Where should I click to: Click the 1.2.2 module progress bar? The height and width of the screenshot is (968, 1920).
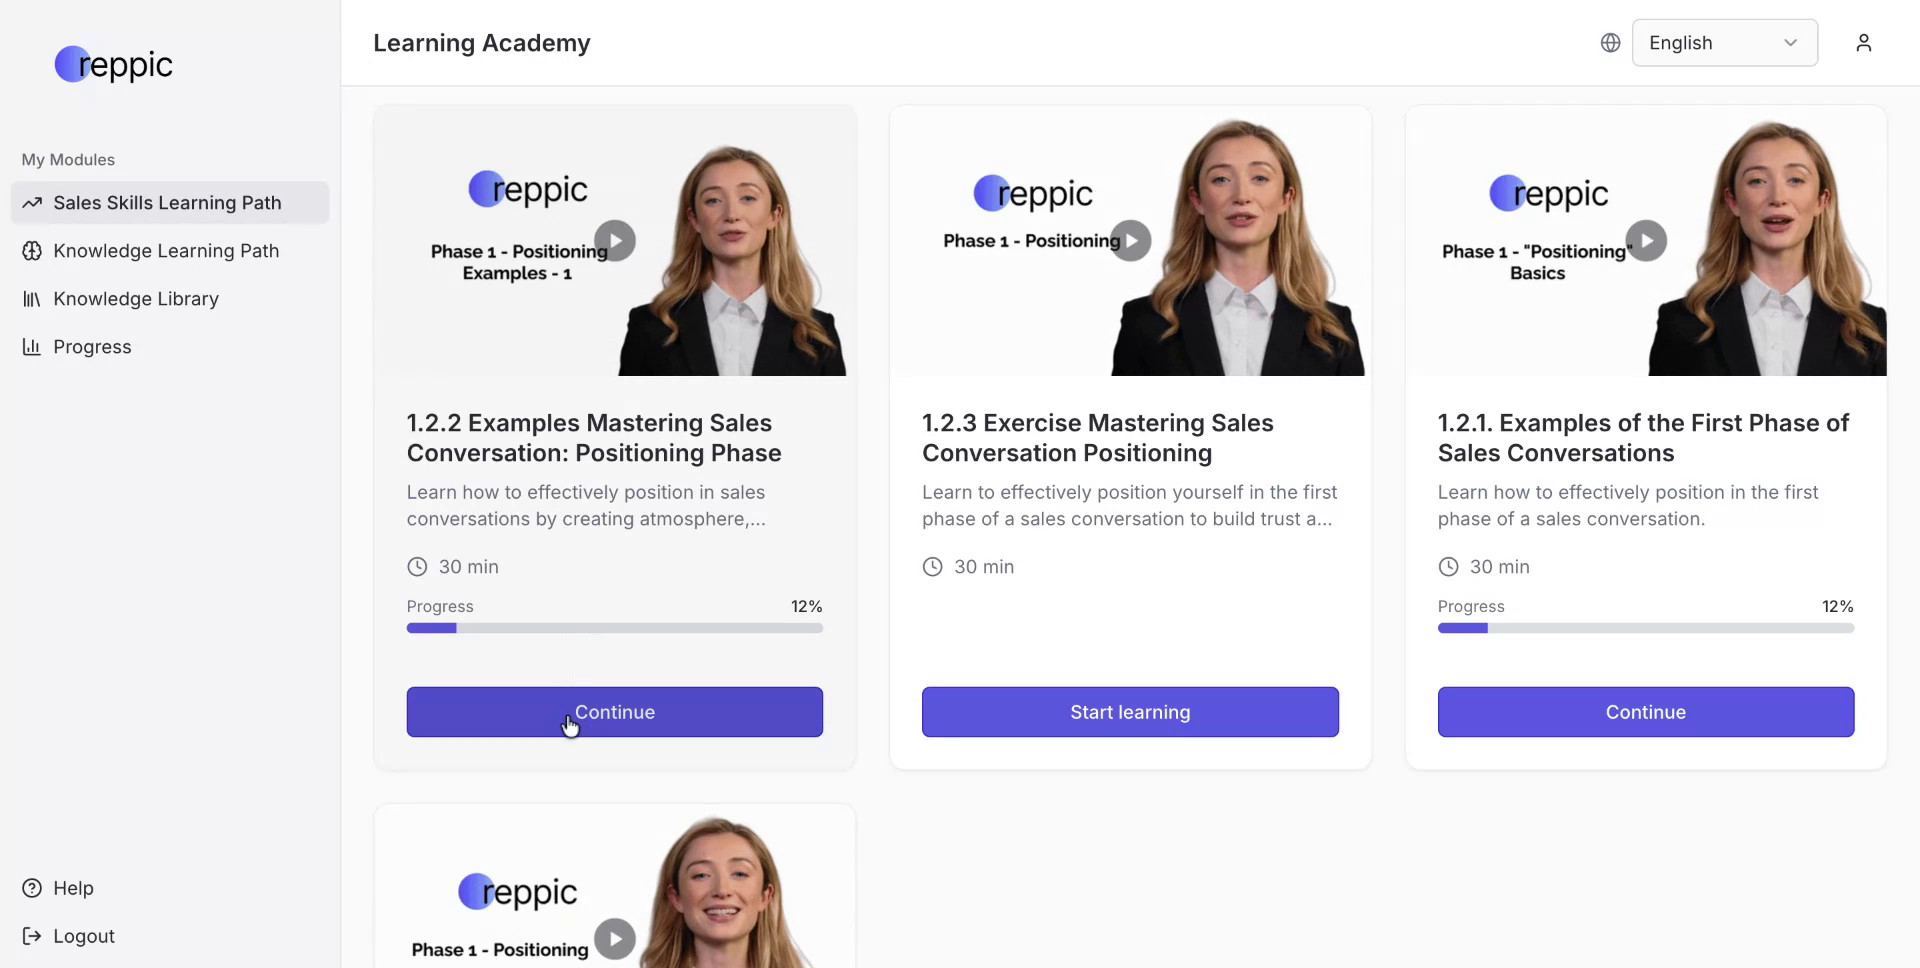[615, 628]
